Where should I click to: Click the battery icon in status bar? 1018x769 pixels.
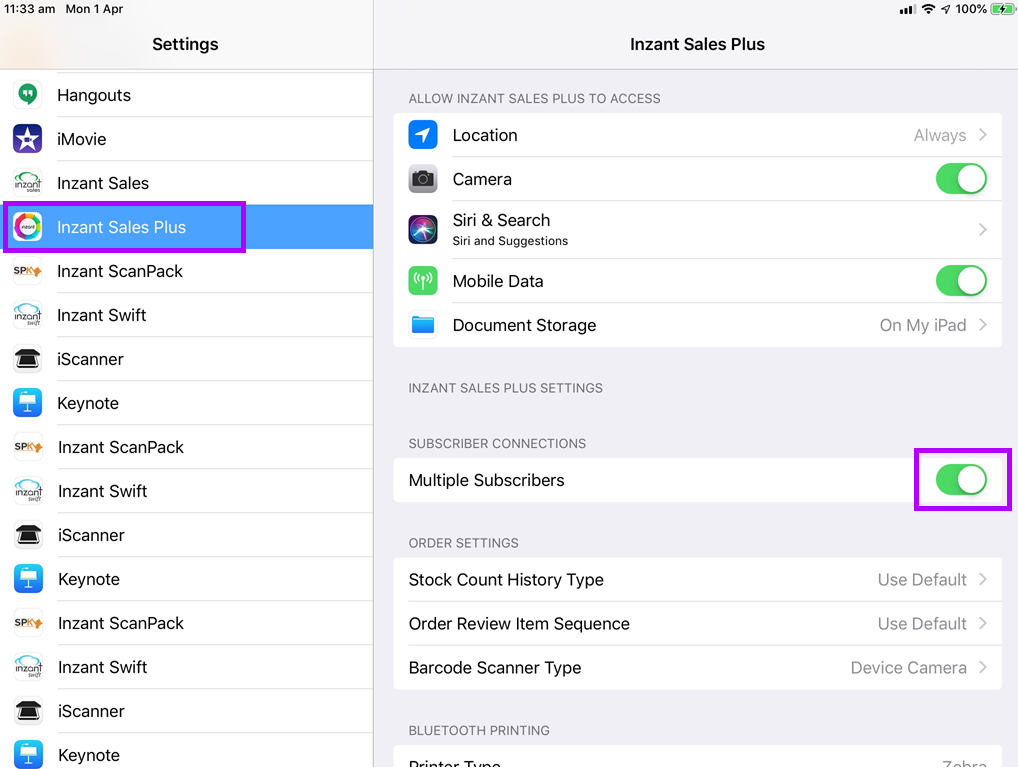(x=1001, y=9)
